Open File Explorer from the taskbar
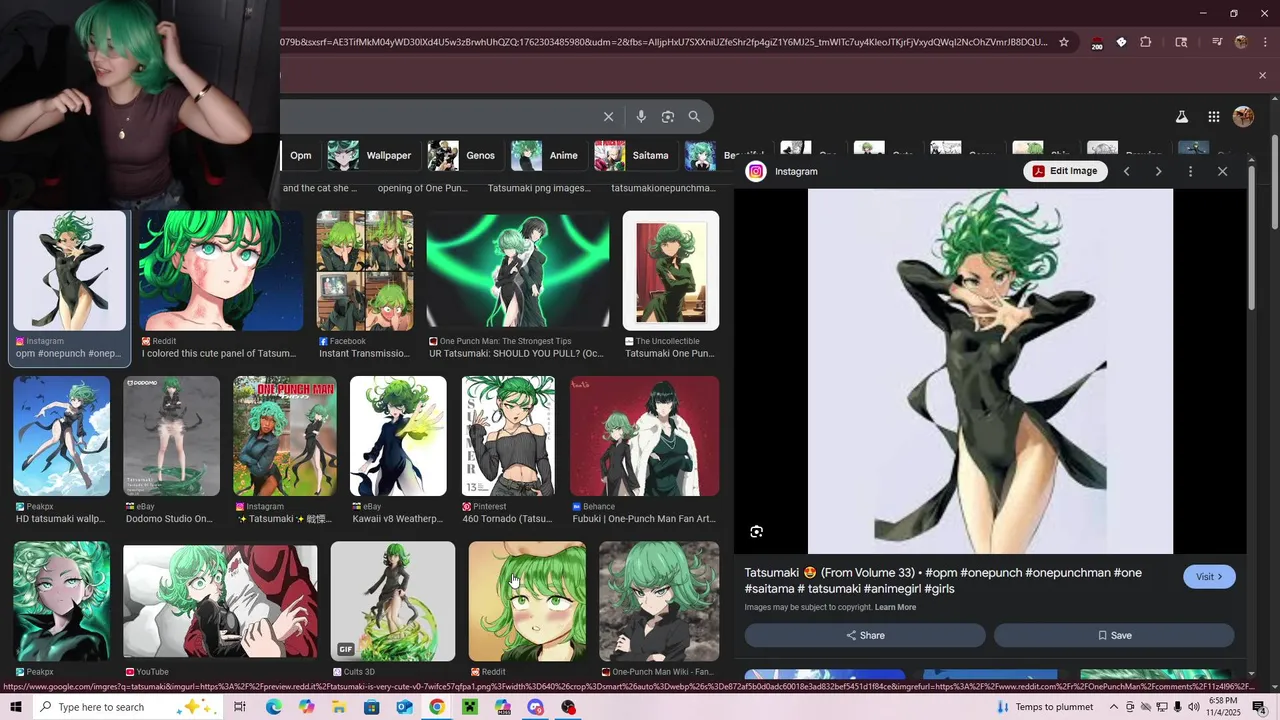1280x720 pixels. pos(339,707)
